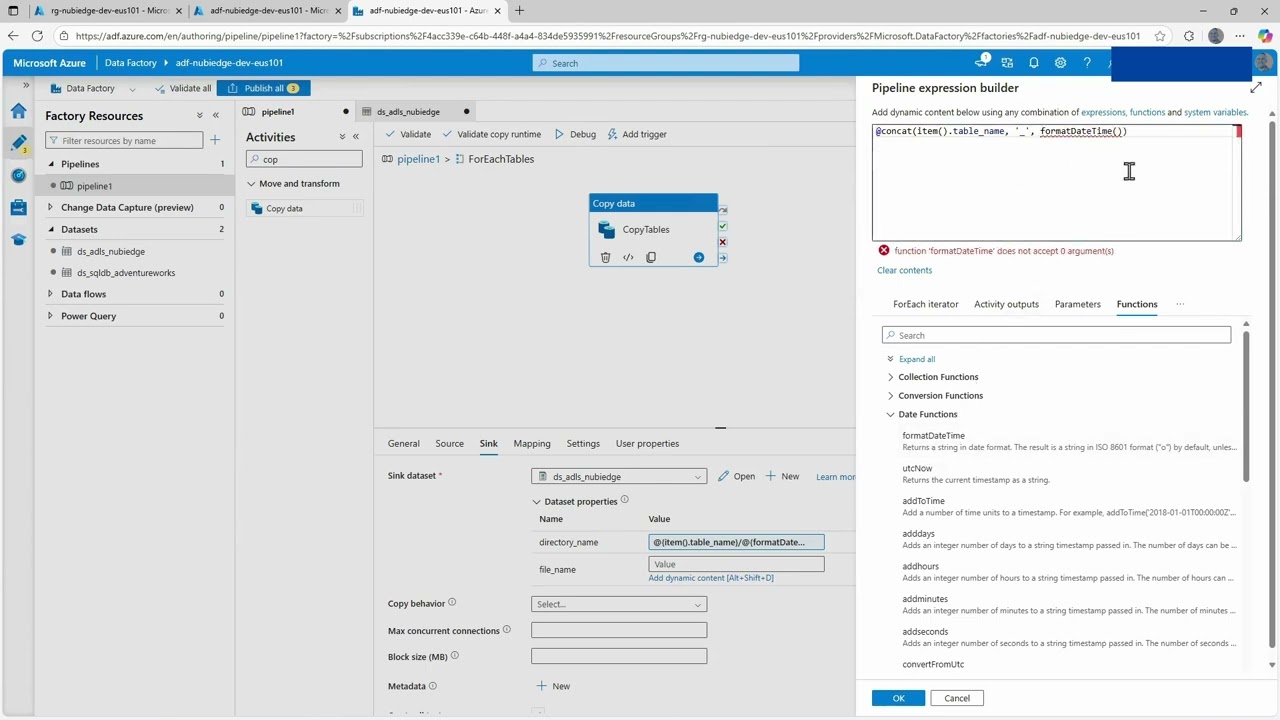Collapse the Activities panel

(x=355, y=137)
